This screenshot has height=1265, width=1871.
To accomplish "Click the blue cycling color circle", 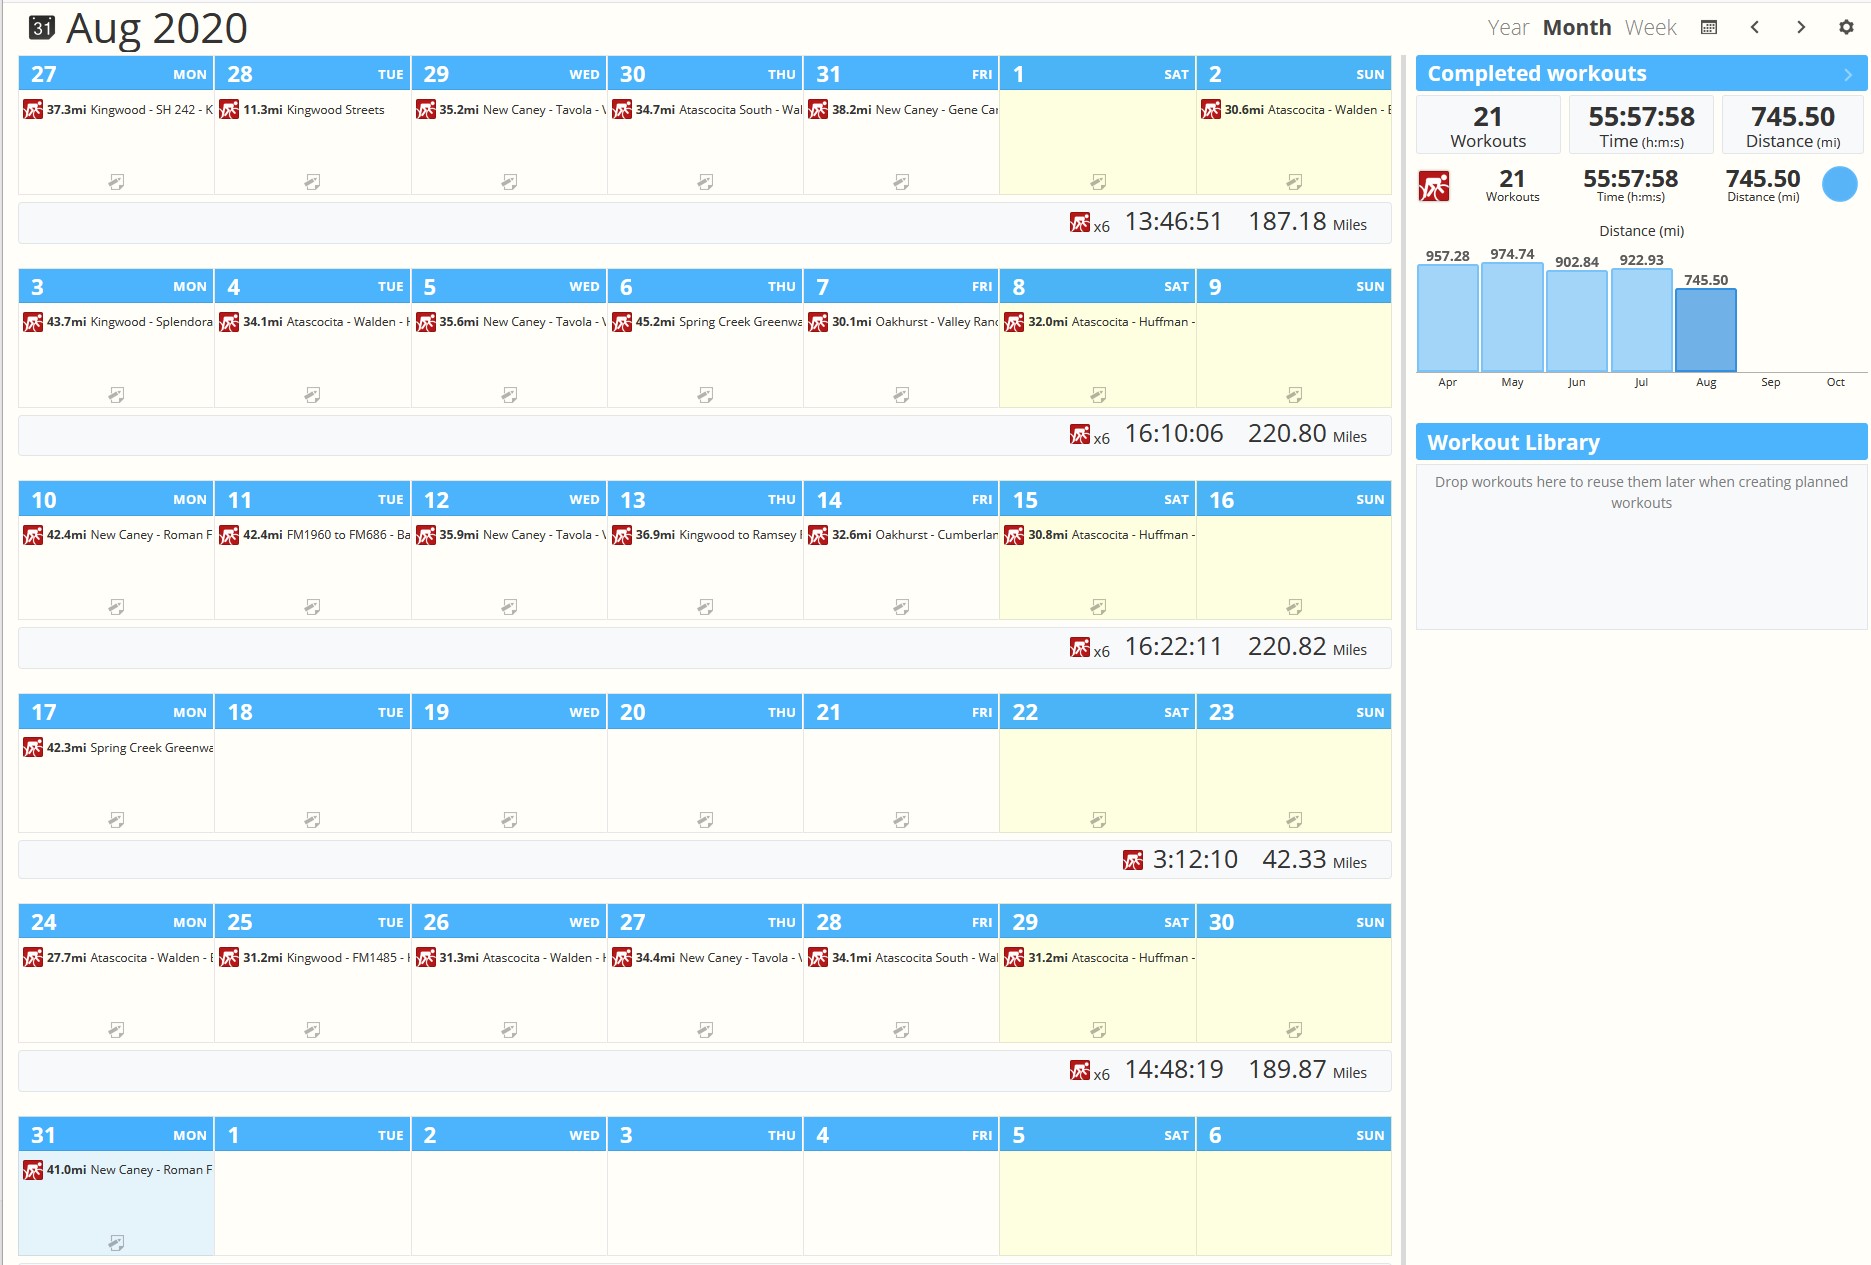I will point(1839,184).
